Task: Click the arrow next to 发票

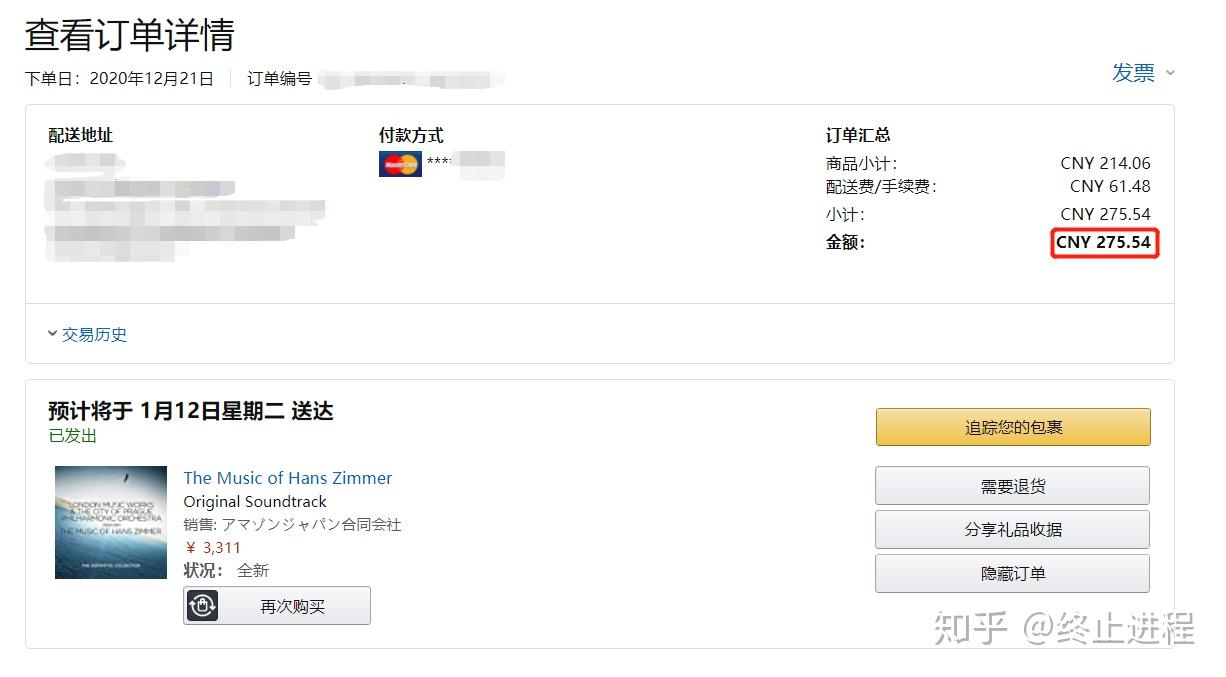Action: 1170,73
